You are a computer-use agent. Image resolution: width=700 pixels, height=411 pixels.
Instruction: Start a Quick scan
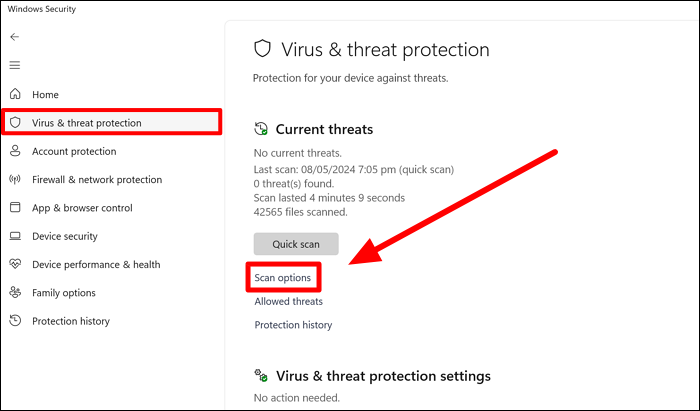(x=296, y=244)
